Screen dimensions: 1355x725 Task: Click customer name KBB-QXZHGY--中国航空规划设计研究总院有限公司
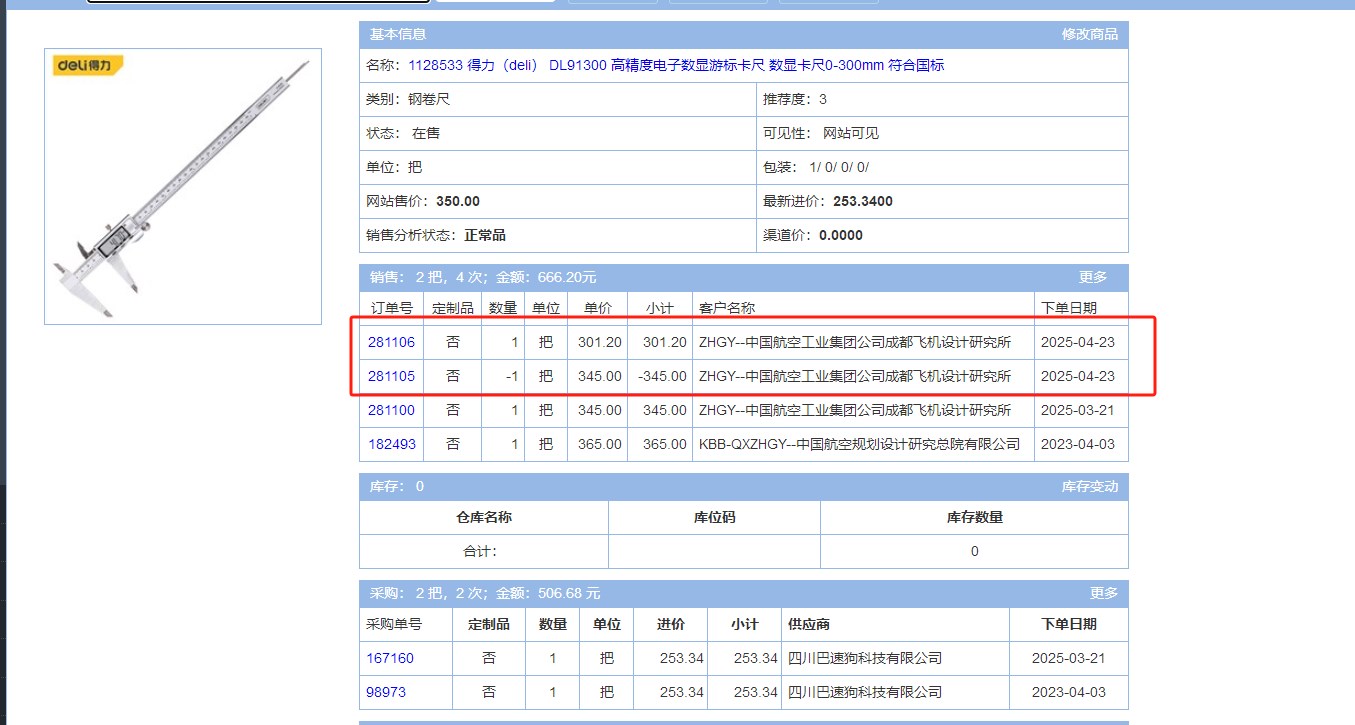[859, 444]
